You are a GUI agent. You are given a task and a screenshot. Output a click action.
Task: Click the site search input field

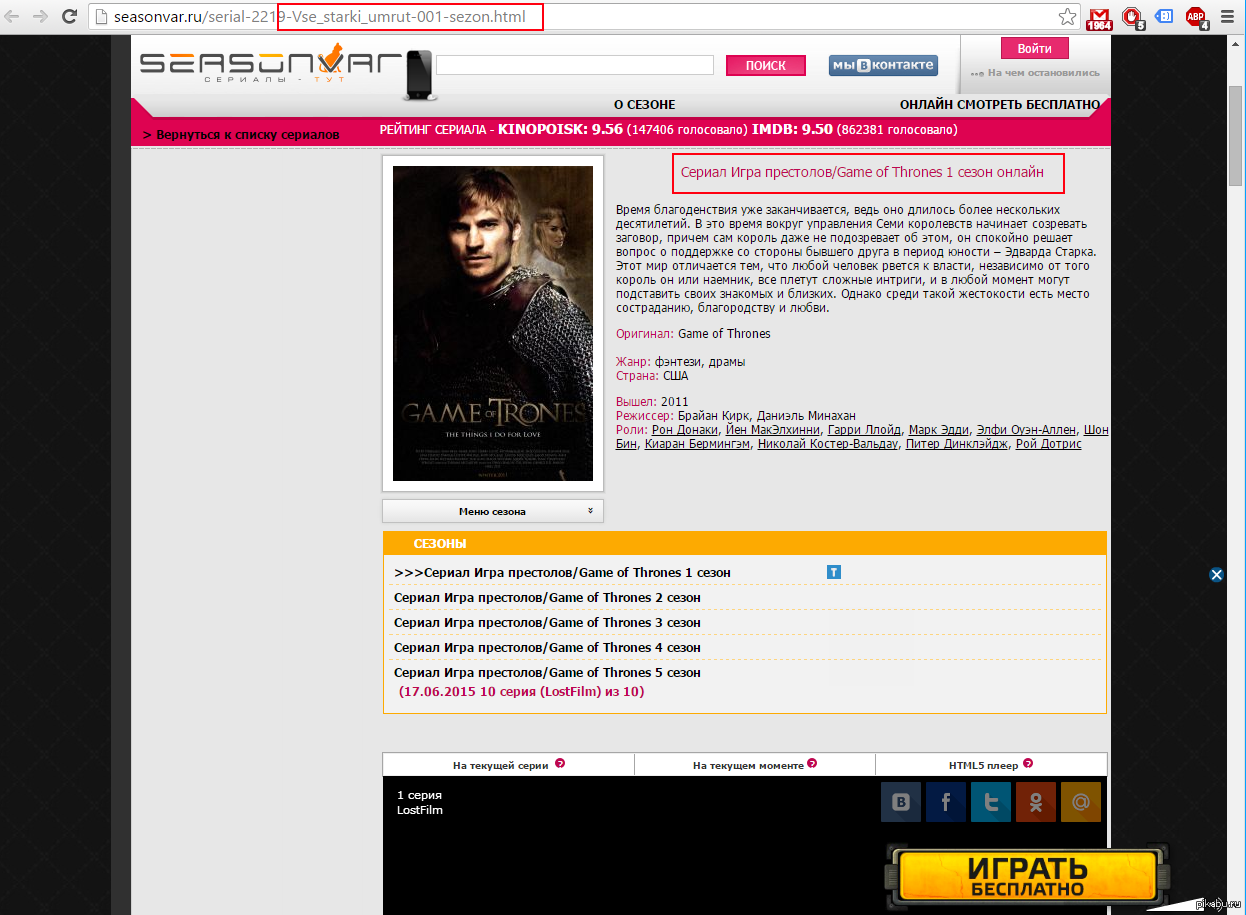574,65
